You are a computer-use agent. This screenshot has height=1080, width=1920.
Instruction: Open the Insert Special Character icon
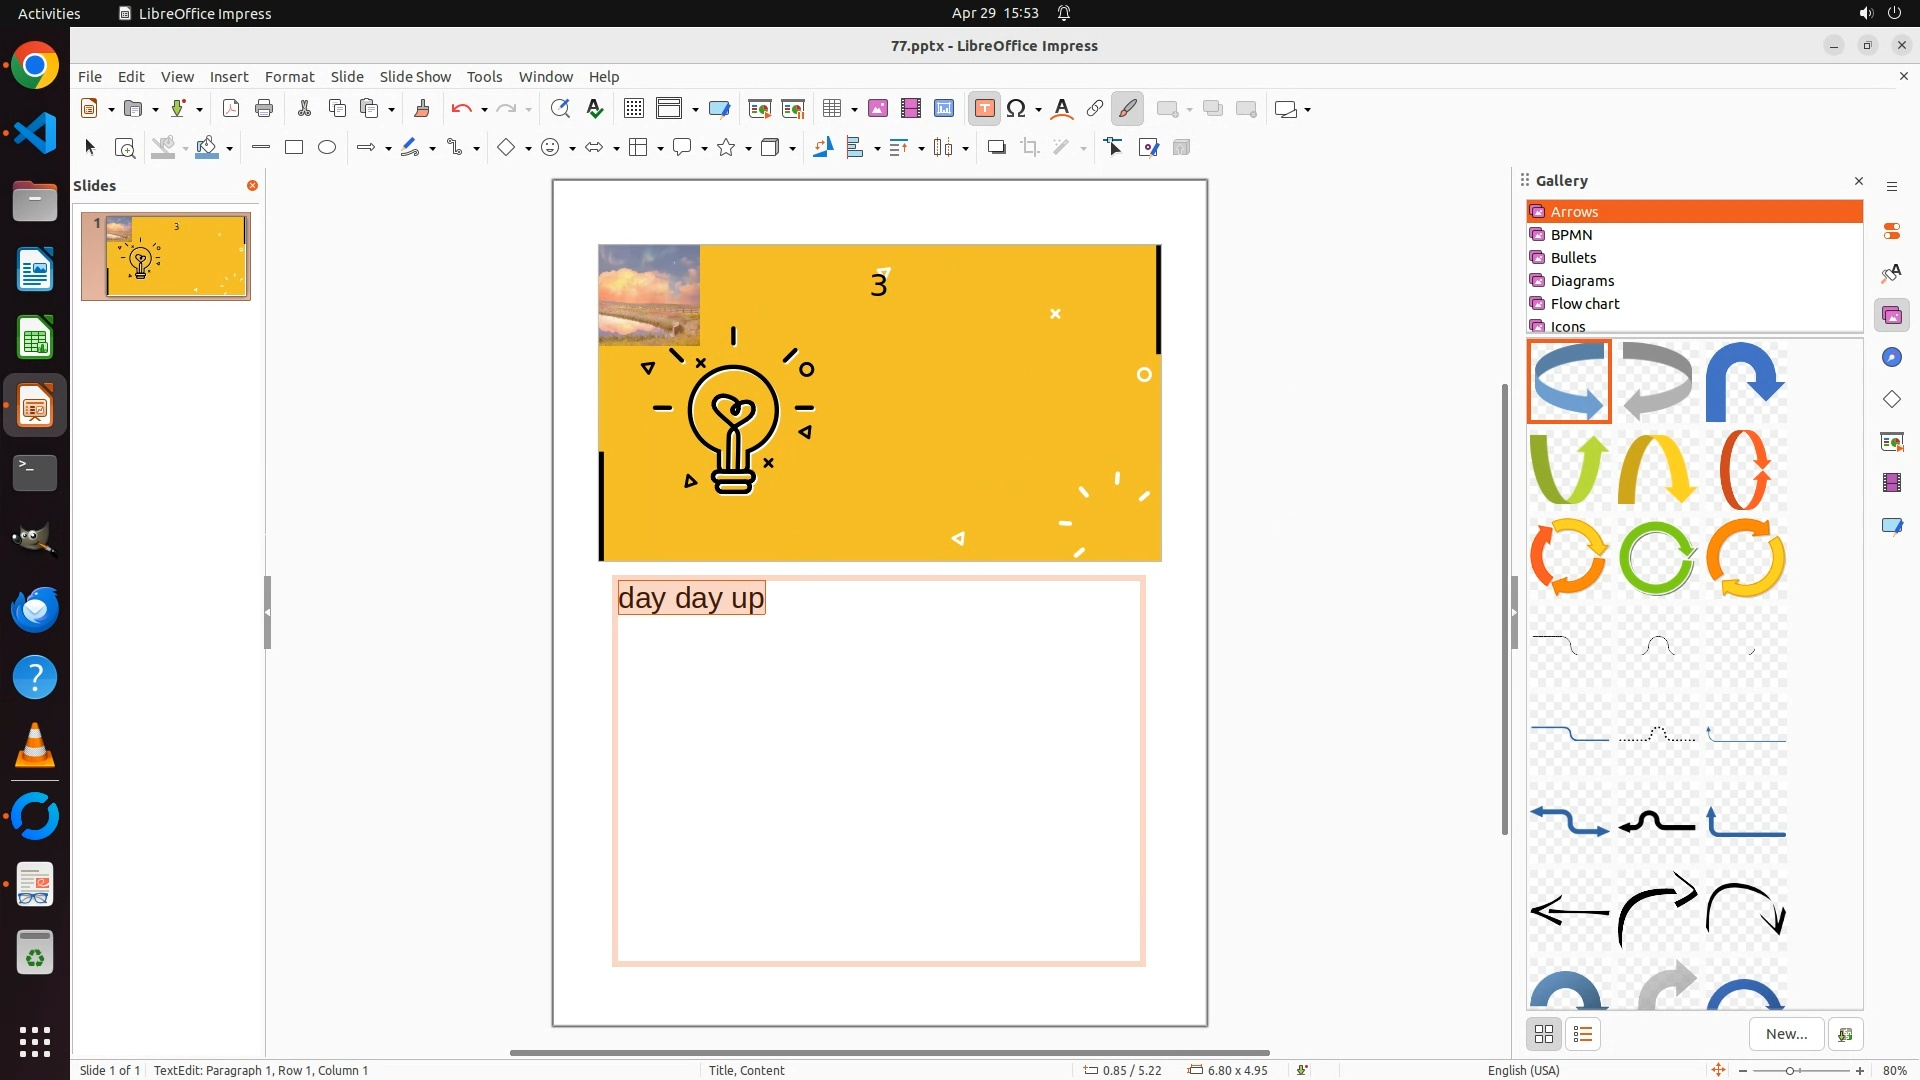[1017, 109]
